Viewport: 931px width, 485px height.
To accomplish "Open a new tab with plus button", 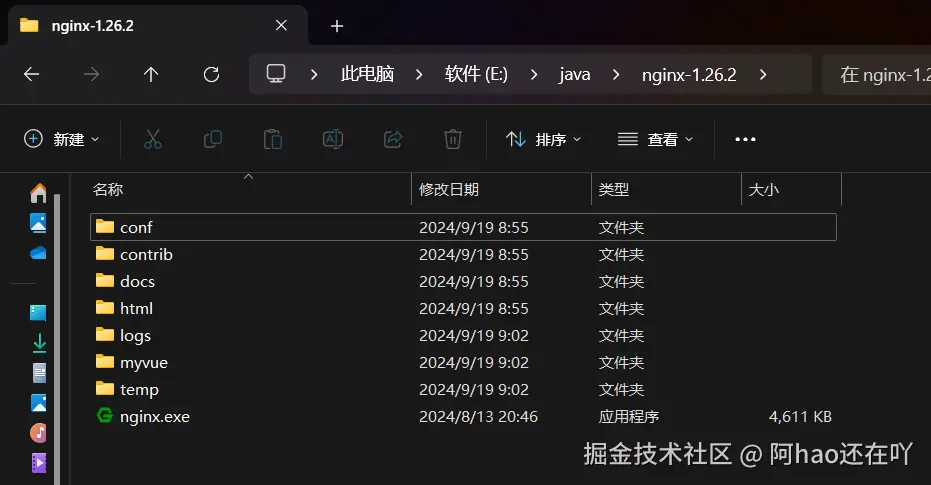I will click(x=337, y=26).
